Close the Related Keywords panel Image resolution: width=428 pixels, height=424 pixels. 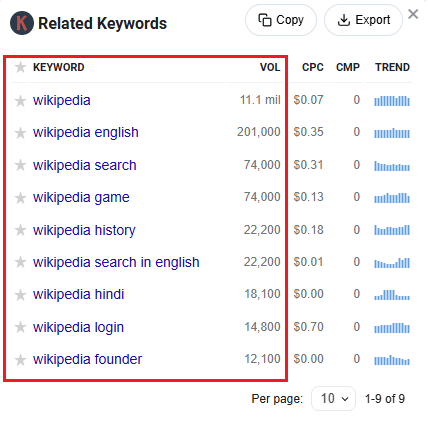pyautogui.click(x=413, y=14)
